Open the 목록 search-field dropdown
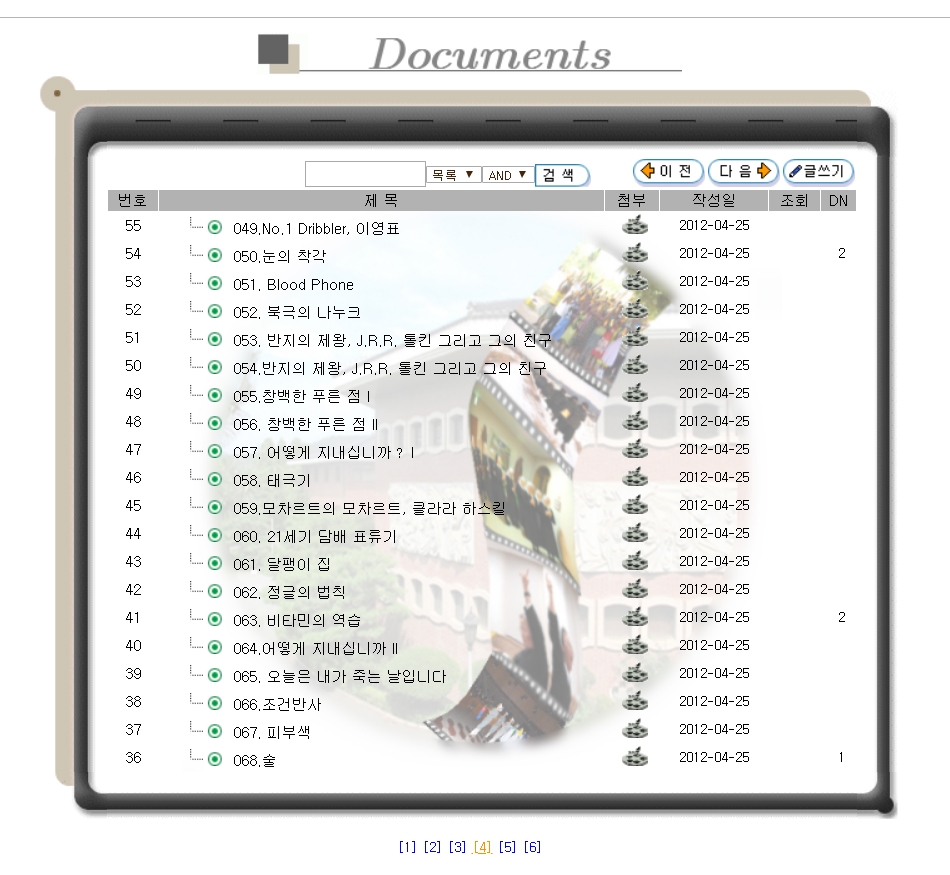Screen dimensions: 950x875 tap(454, 175)
